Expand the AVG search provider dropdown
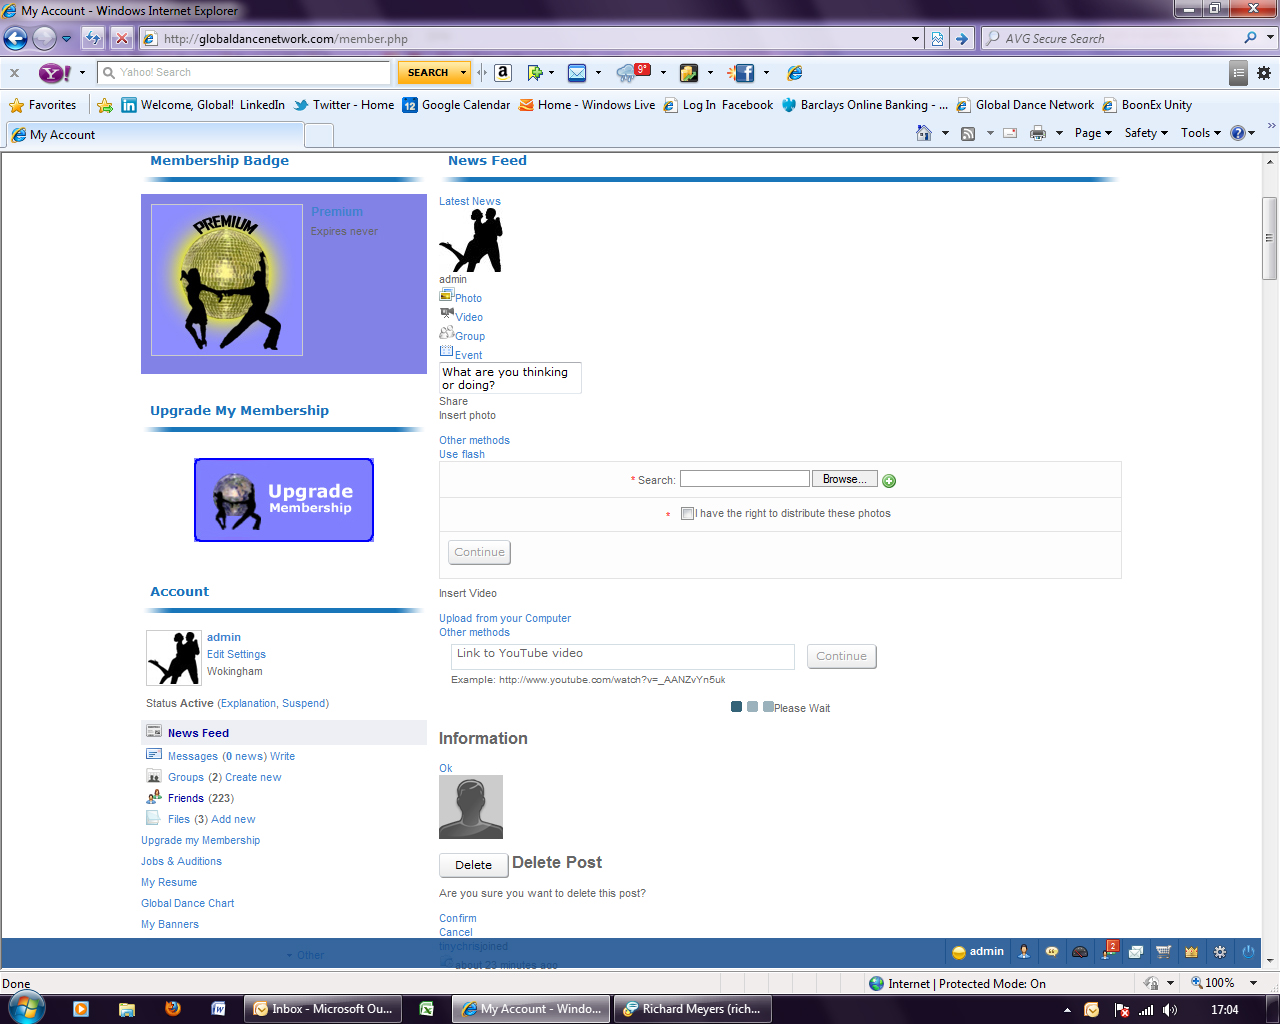The height and width of the screenshot is (1024, 1280). click(1272, 39)
